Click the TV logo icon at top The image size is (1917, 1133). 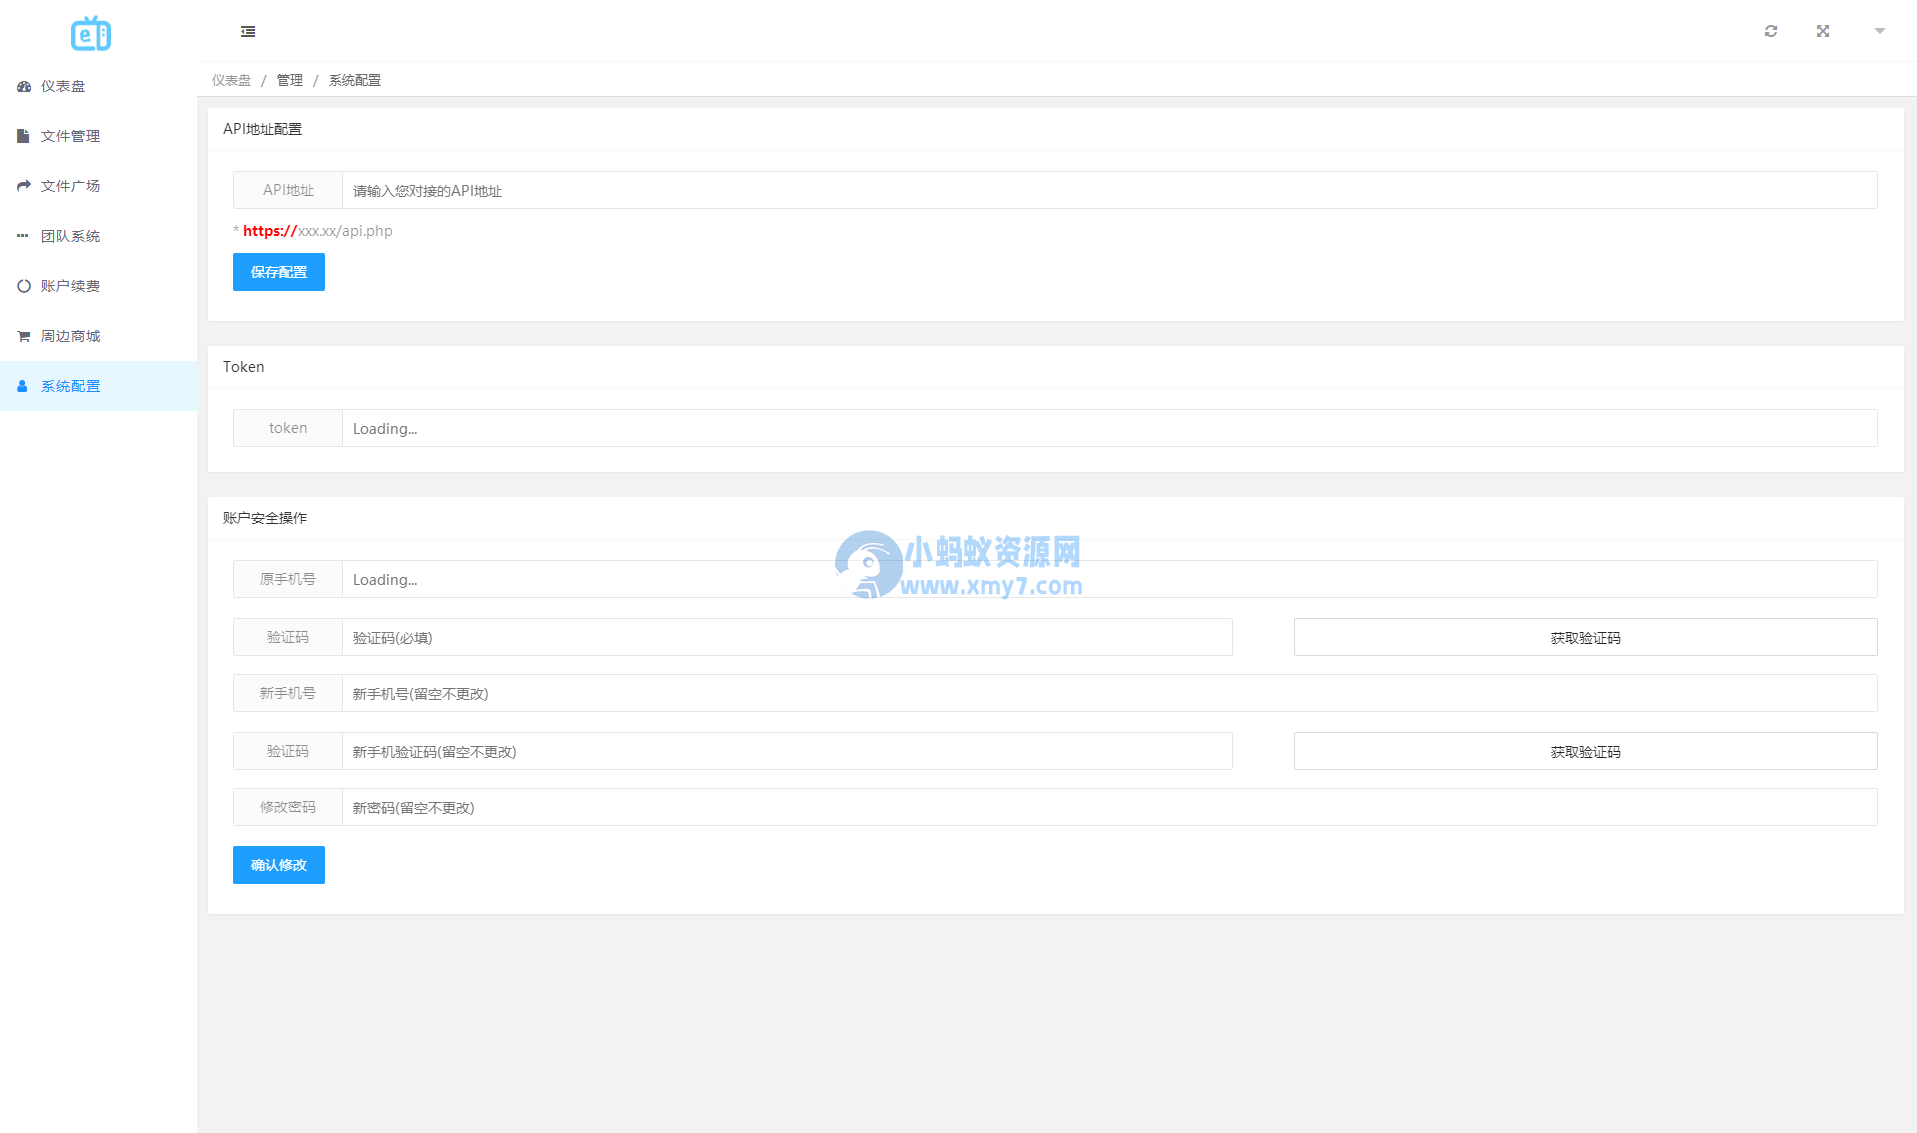point(91,34)
